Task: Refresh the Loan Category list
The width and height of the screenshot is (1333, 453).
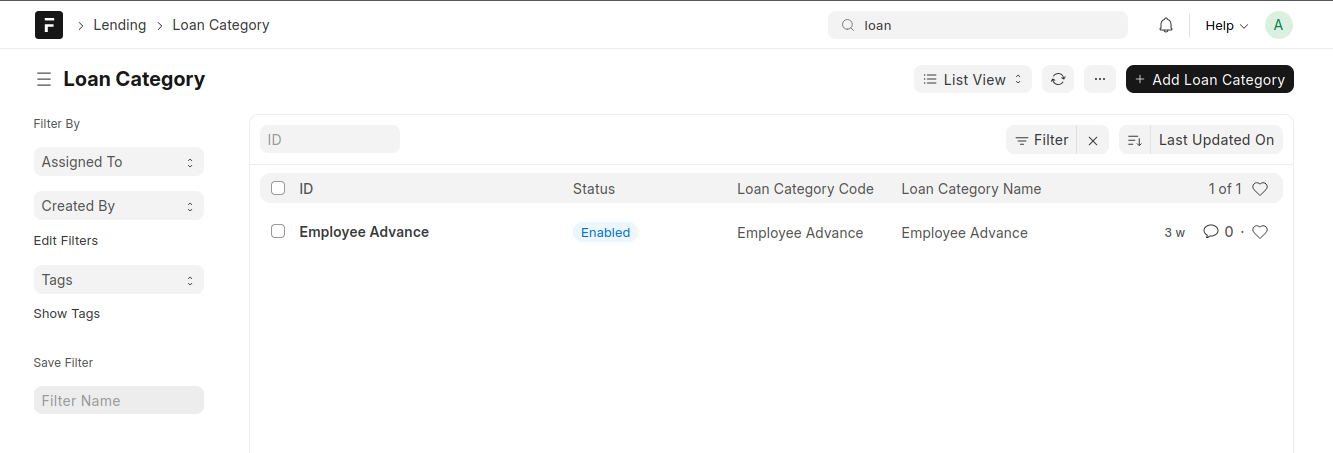Action: [1058, 79]
